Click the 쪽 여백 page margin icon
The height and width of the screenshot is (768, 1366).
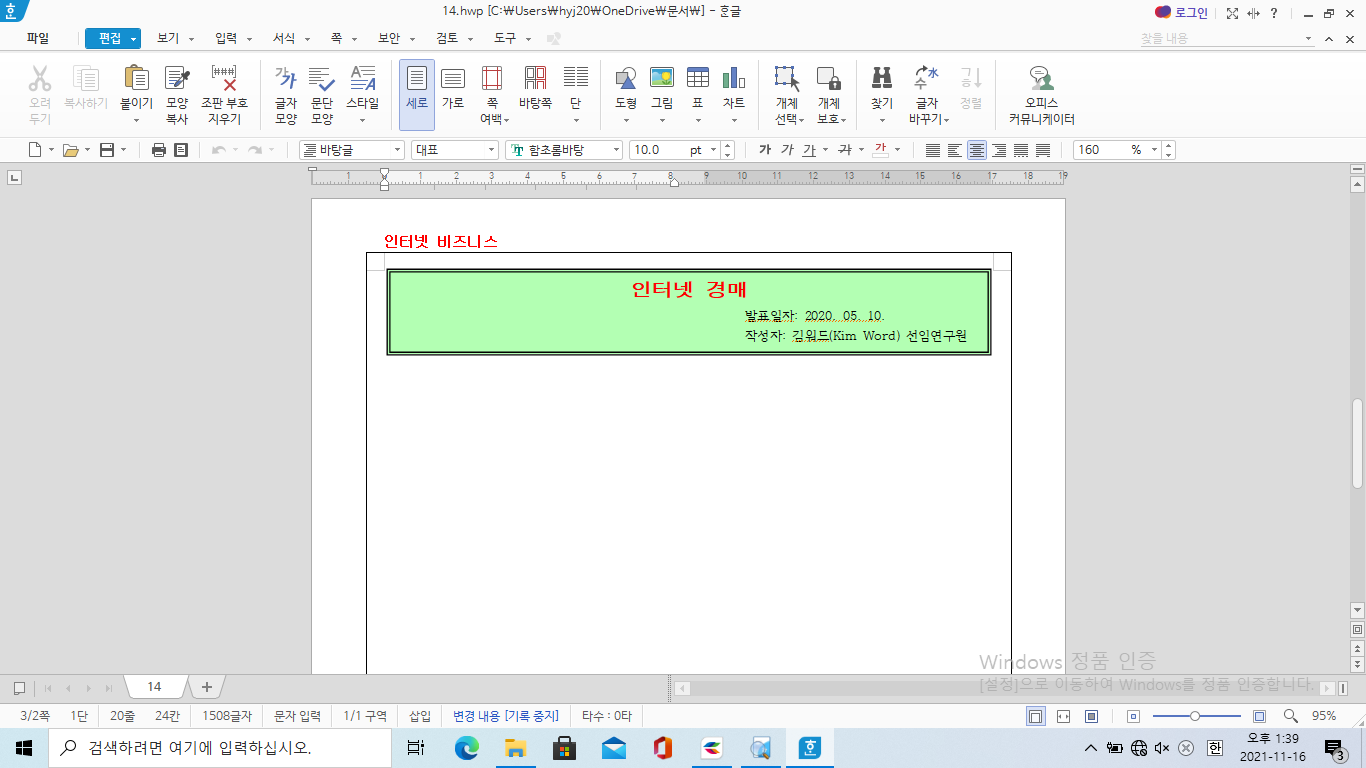pos(492,79)
